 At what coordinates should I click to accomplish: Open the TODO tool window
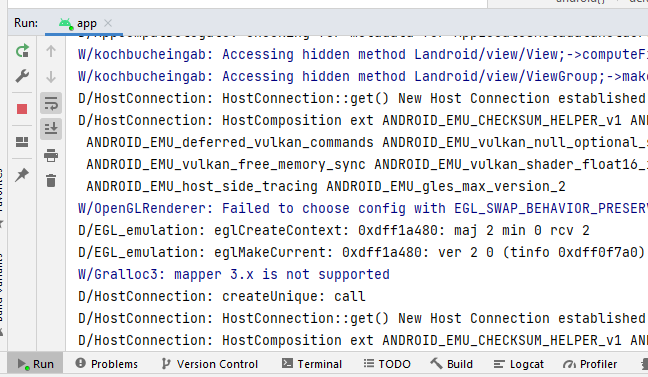tap(387, 364)
